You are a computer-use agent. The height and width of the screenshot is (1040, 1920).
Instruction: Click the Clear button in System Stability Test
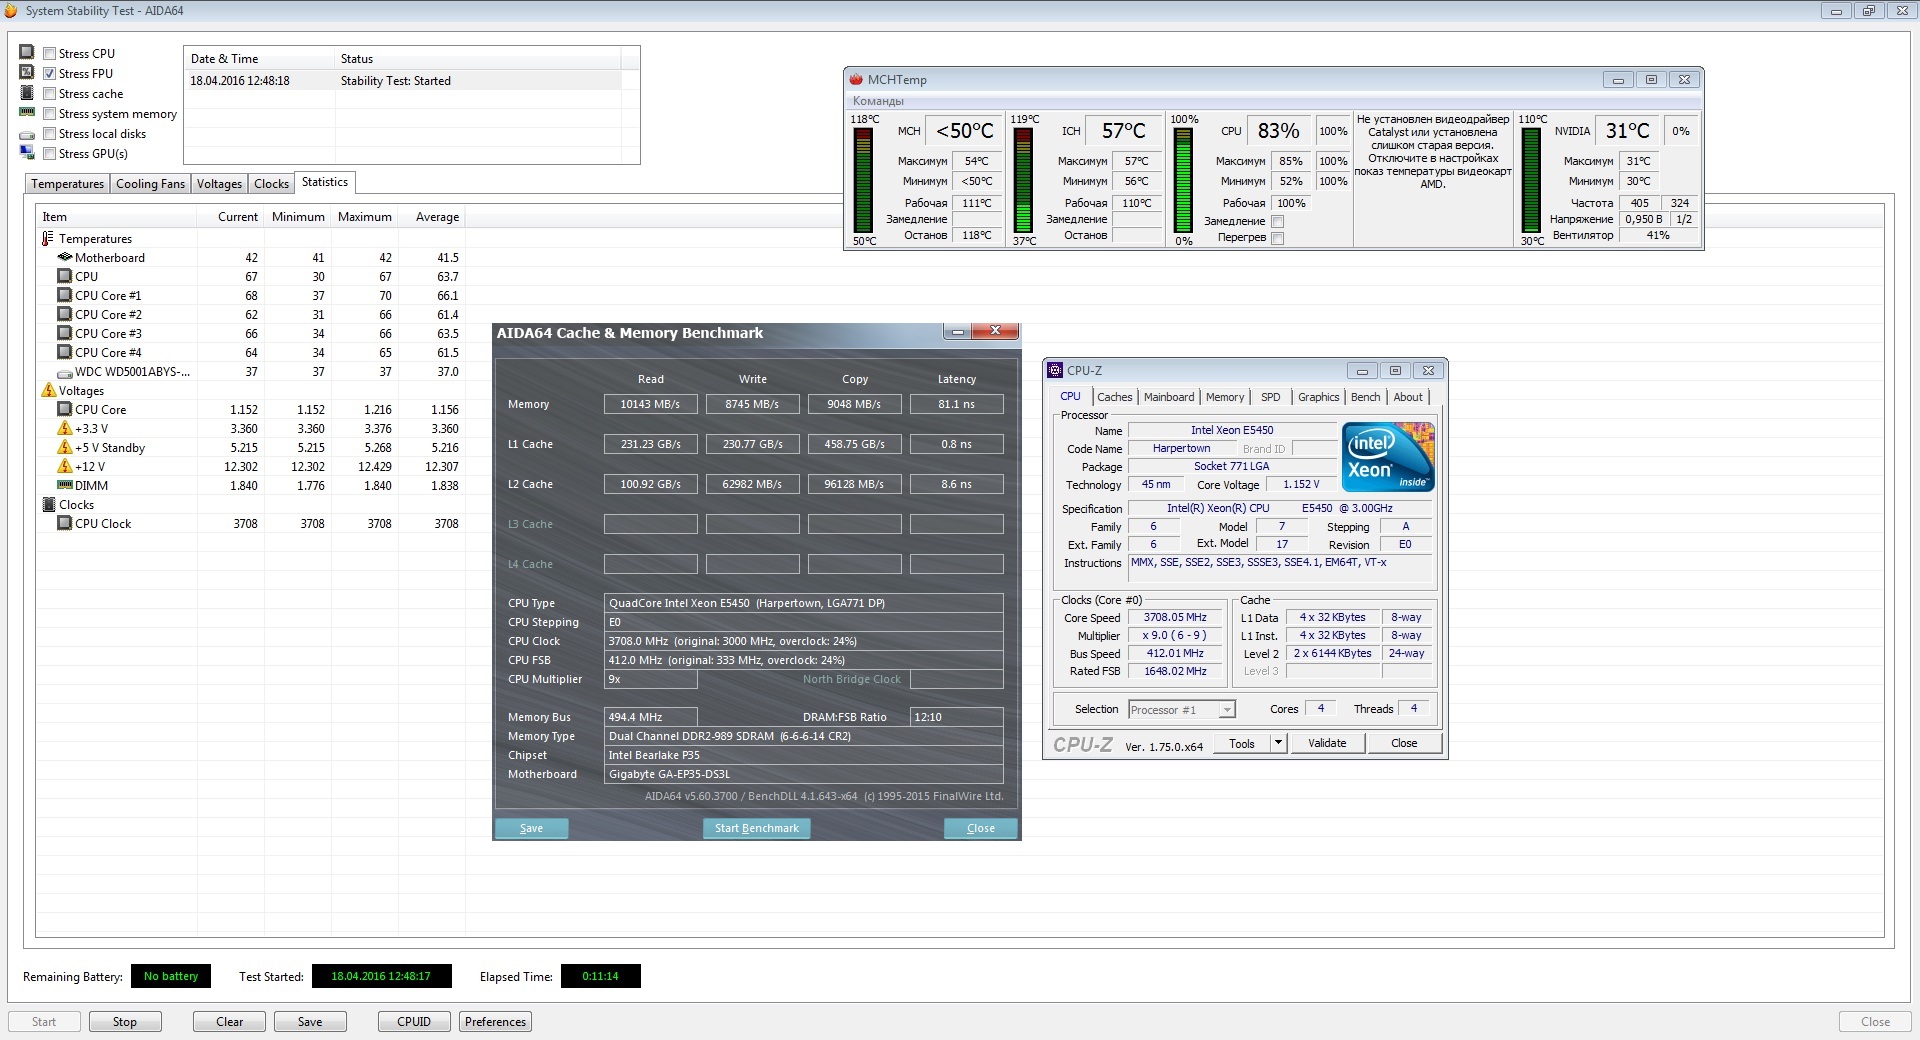tap(230, 1022)
